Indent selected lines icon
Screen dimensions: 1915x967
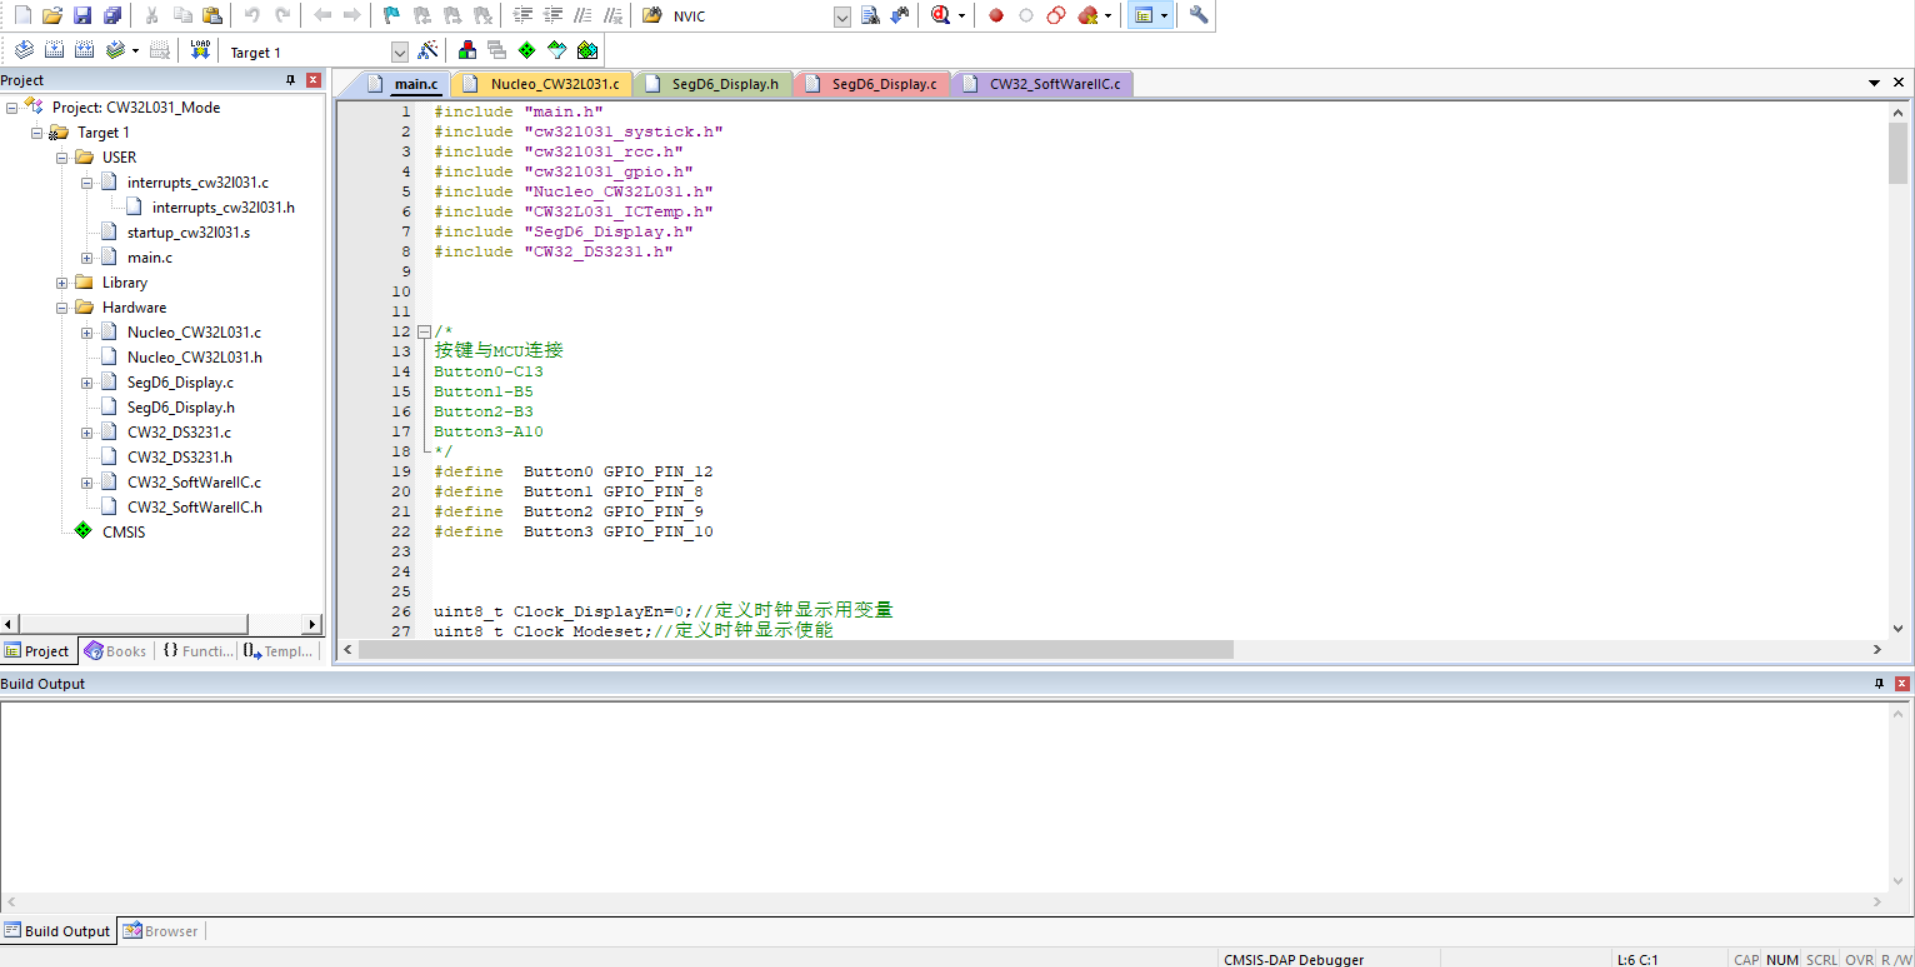tap(522, 15)
